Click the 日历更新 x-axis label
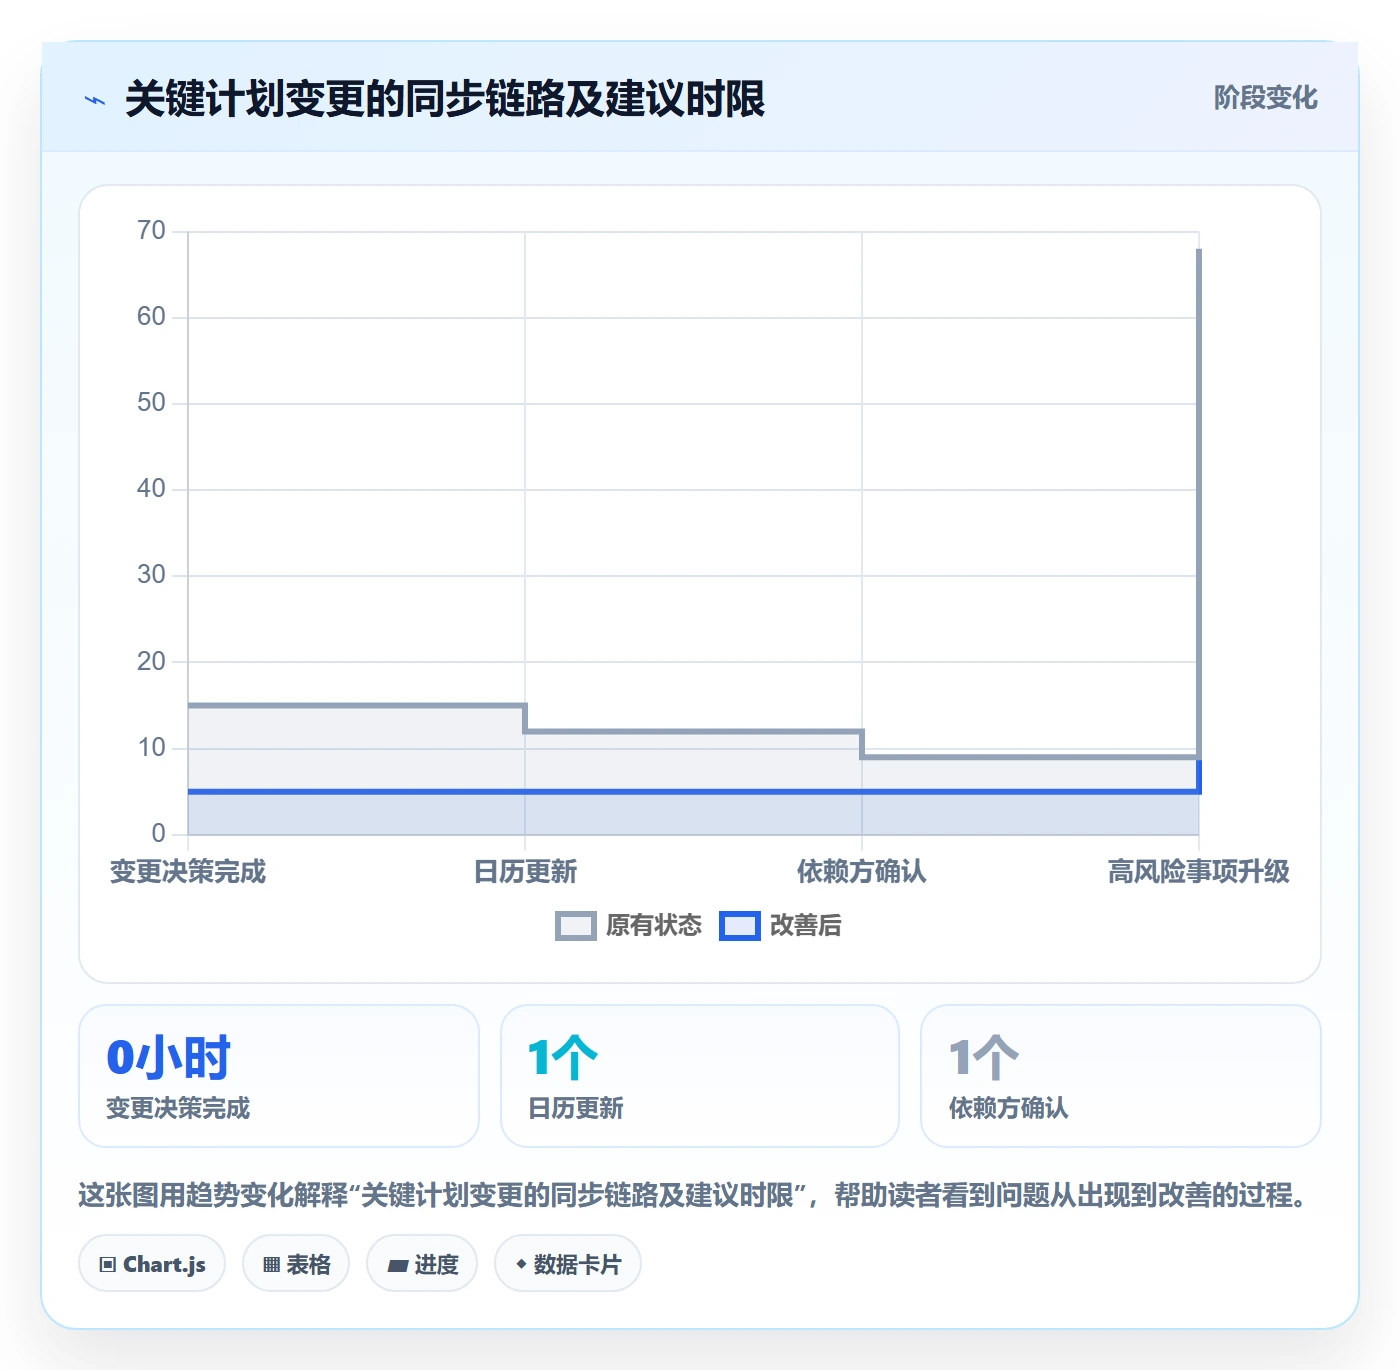The height and width of the screenshot is (1370, 1400). (x=525, y=872)
